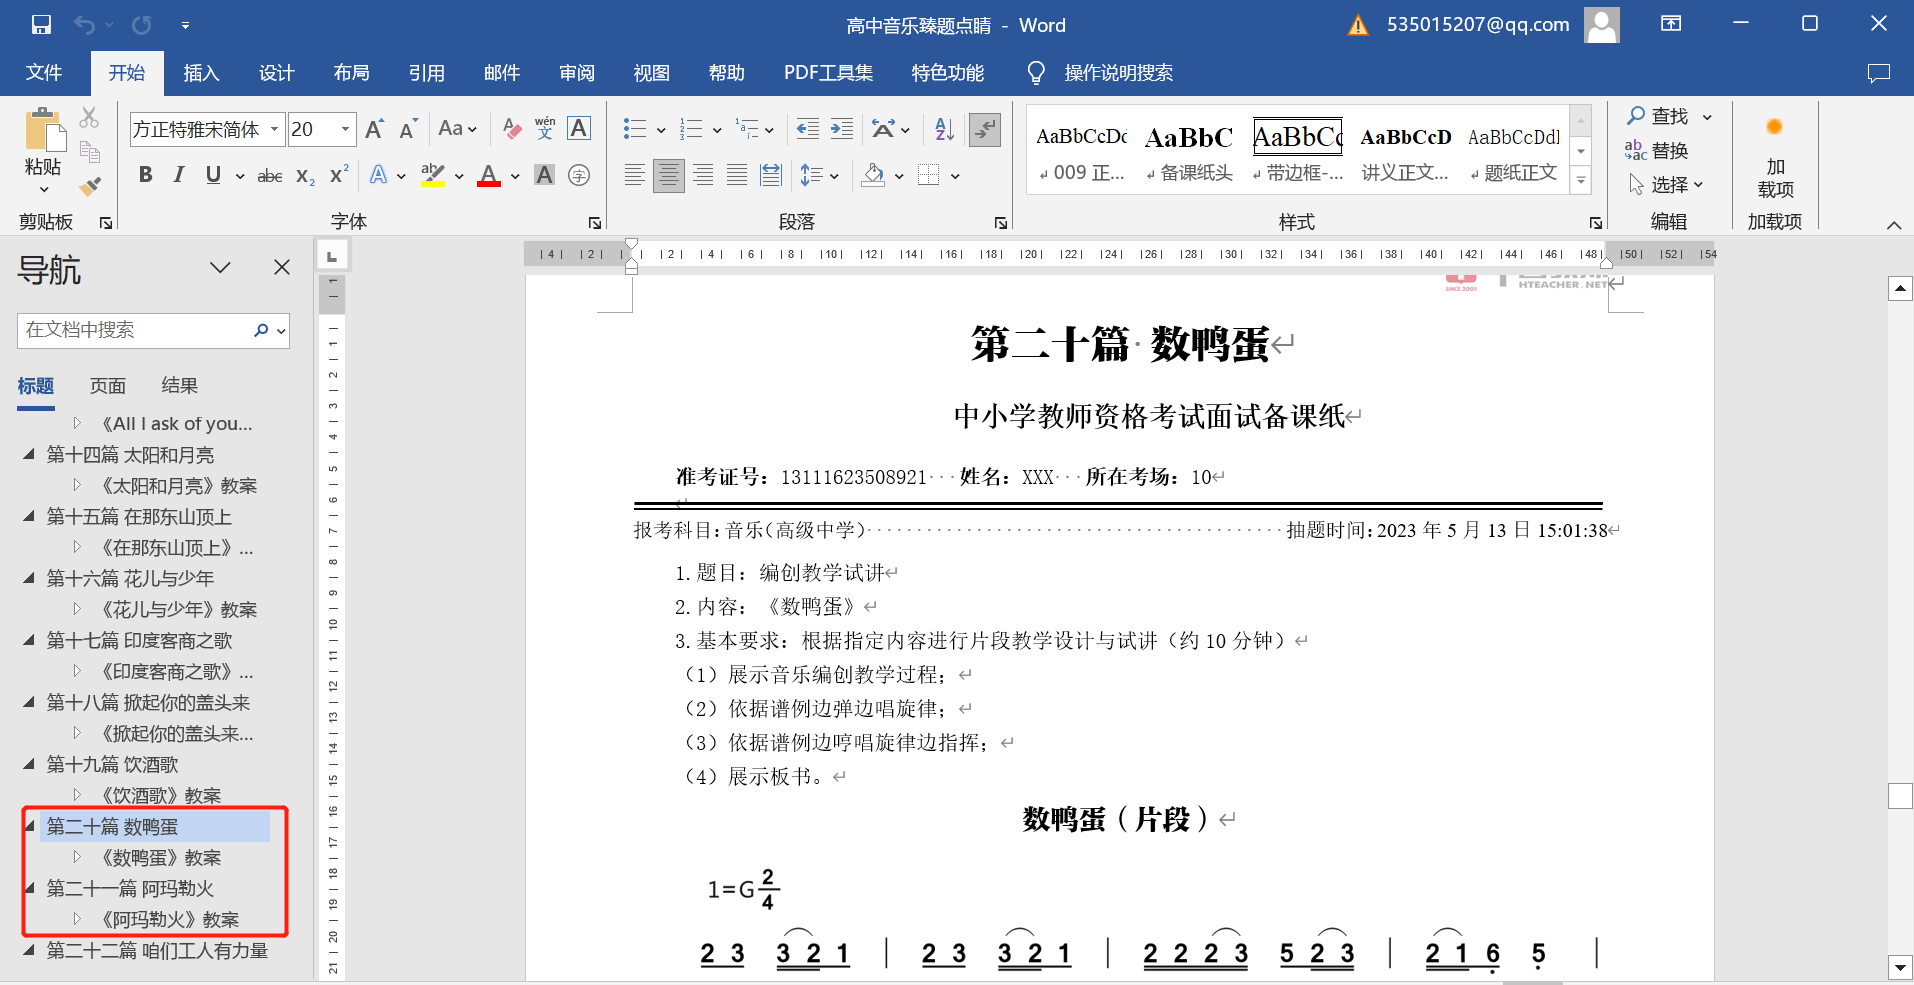The height and width of the screenshot is (985, 1914).
Task: Click the document search input field
Action: [135, 330]
